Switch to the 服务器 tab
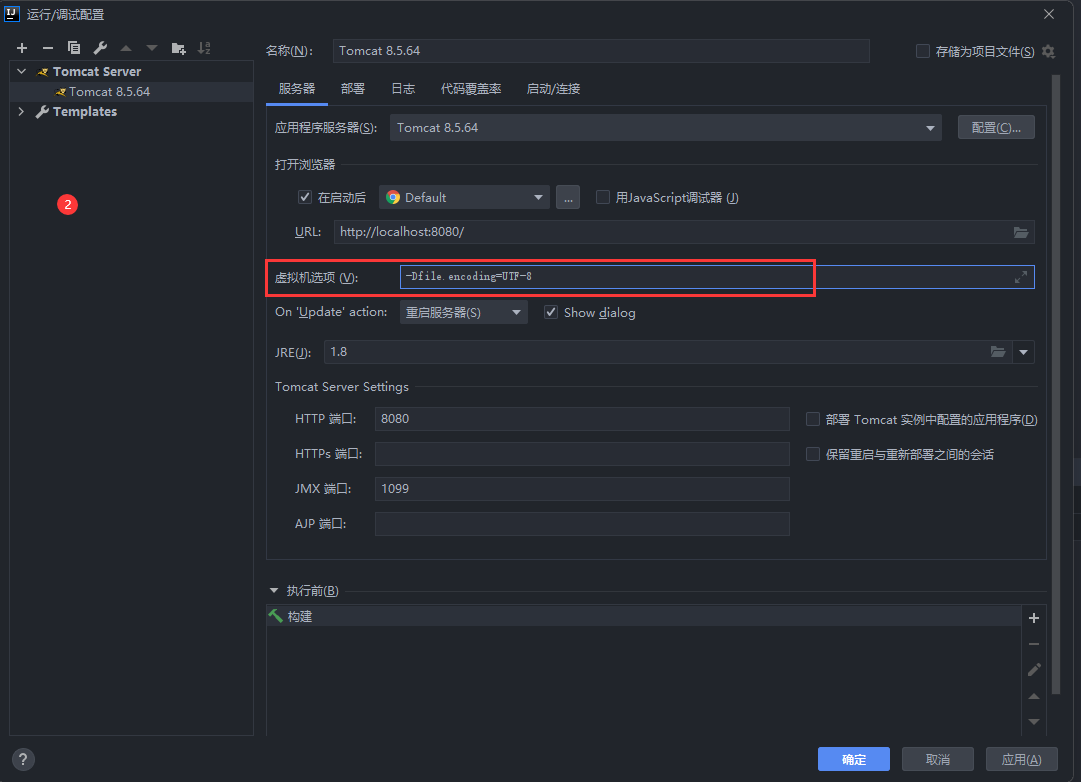The image size is (1081, 782). pos(296,89)
